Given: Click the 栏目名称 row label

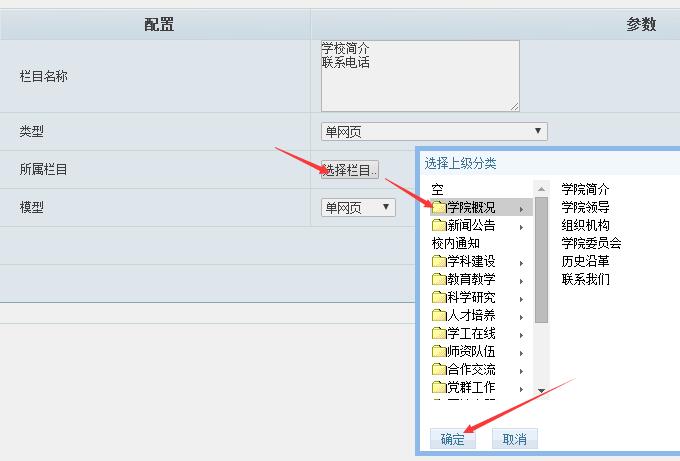Looking at the screenshot, I should pos(43,76).
